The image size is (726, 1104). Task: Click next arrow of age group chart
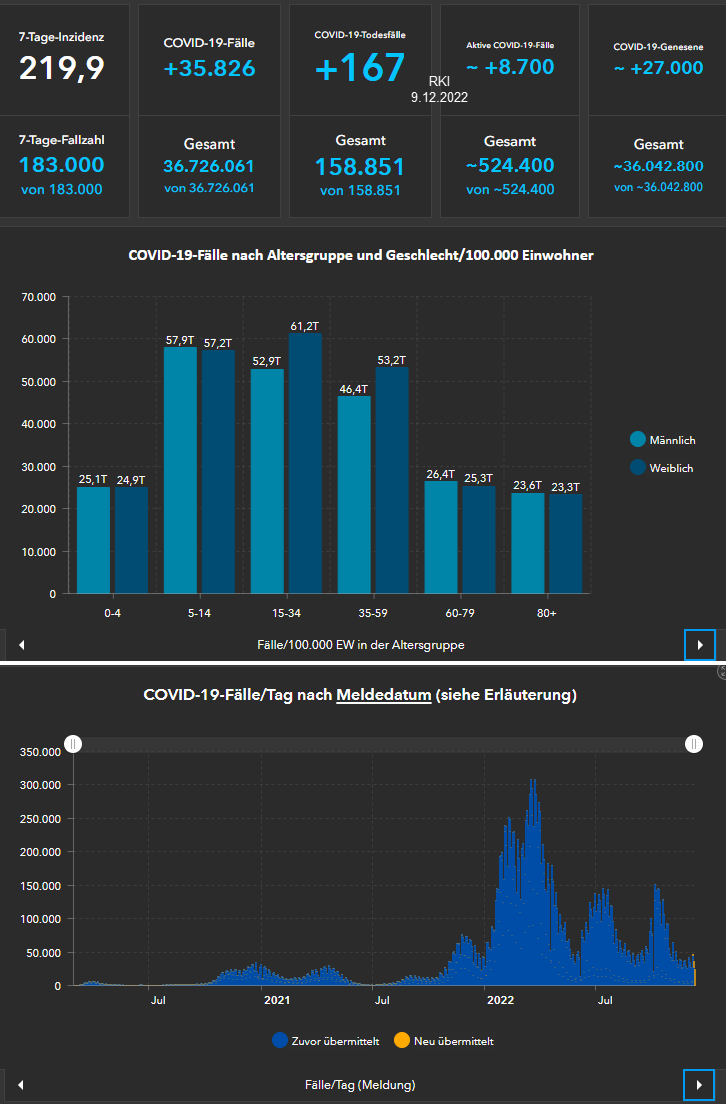click(x=699, y=645)
